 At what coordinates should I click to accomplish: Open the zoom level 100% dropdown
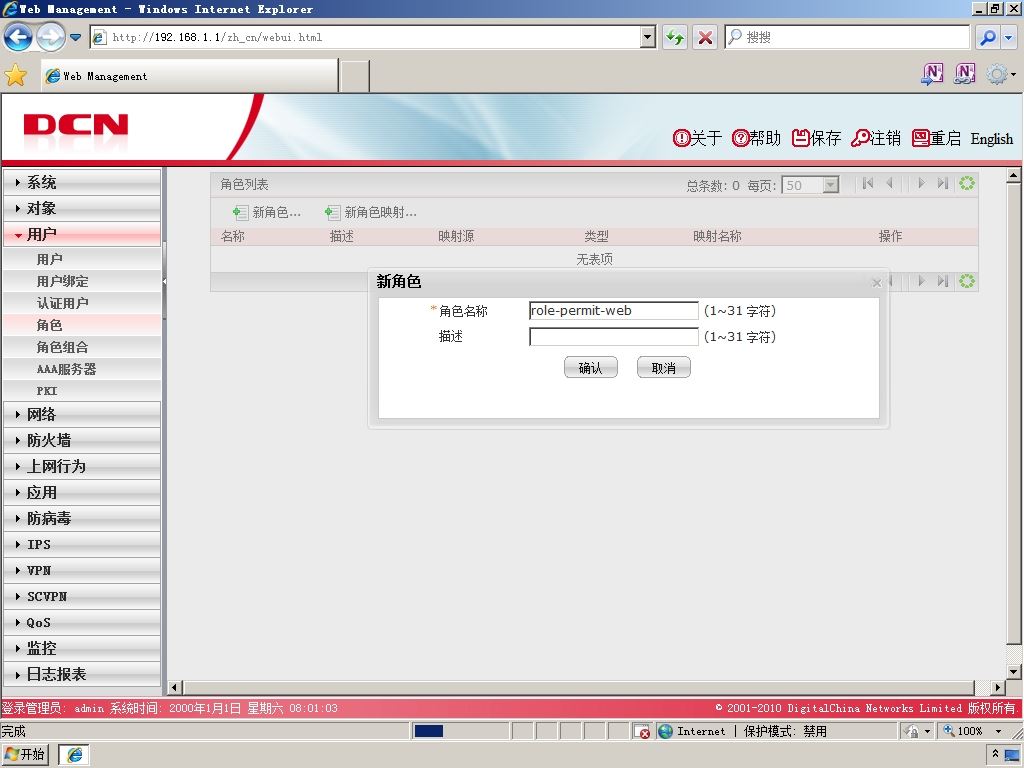[999, 731]
